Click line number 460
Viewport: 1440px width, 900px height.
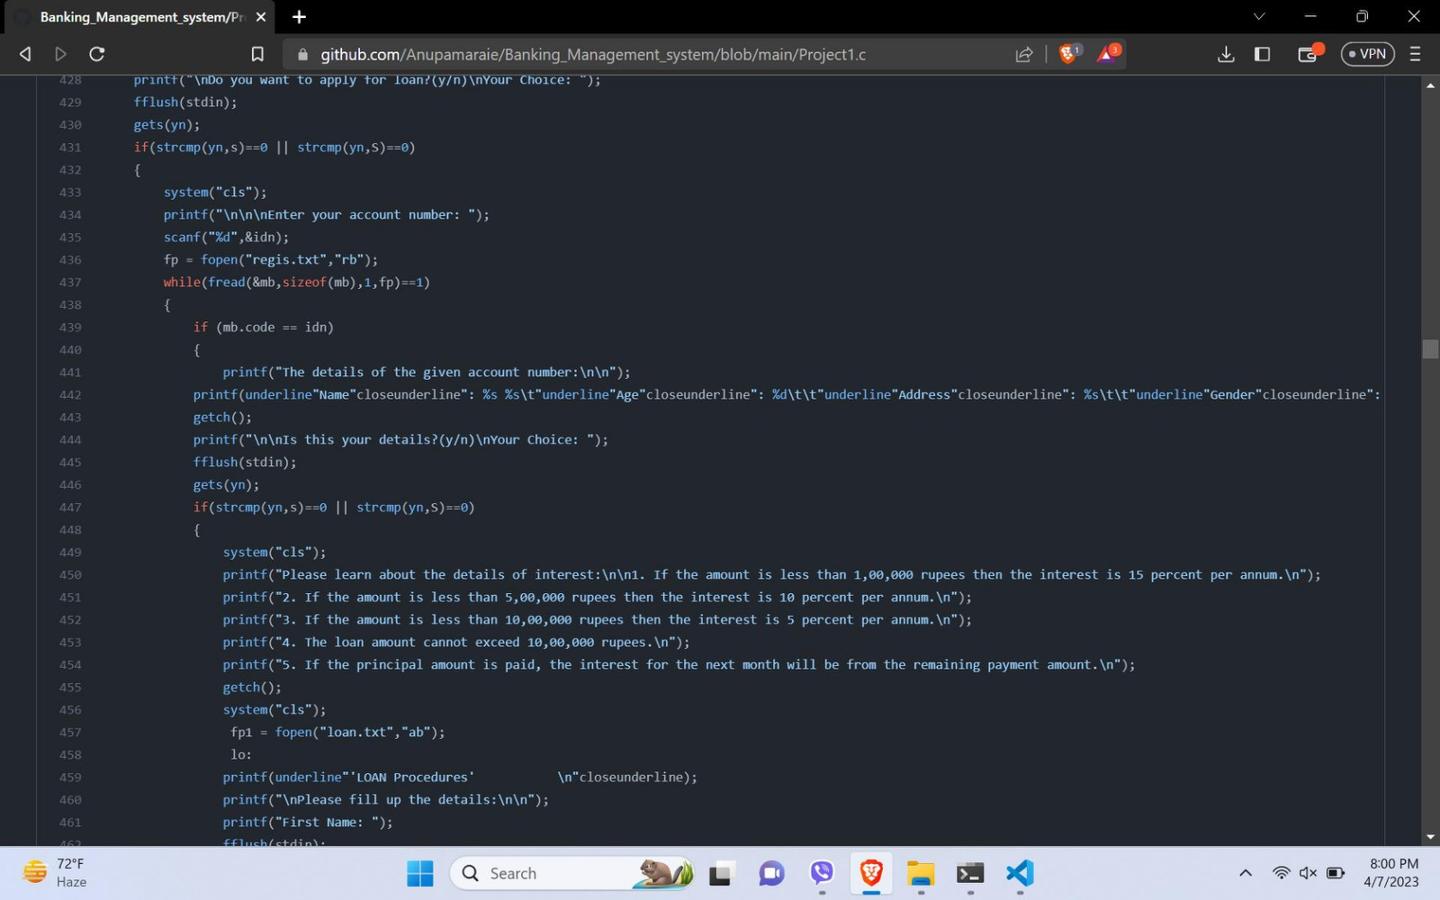click(x=70, y=799)
